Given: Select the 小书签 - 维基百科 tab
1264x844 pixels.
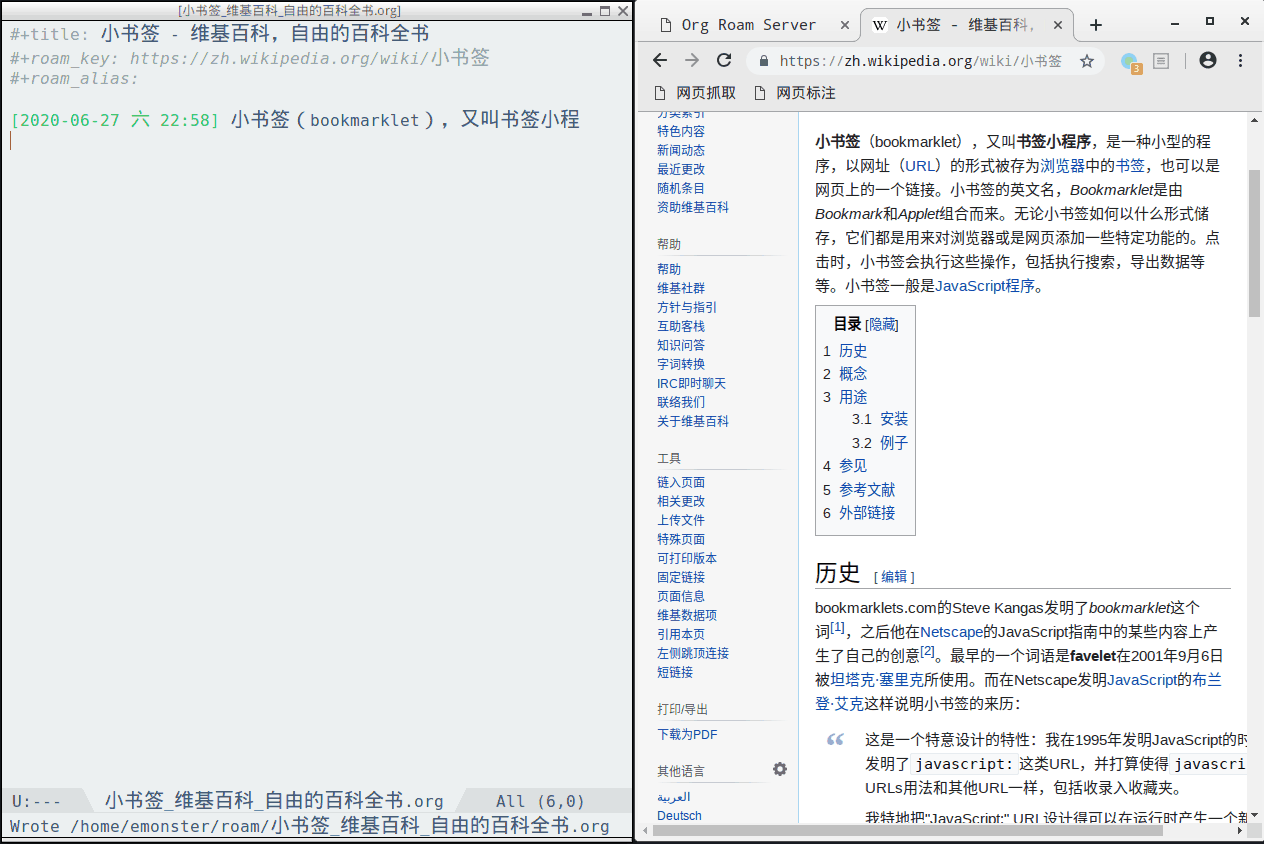Looking at the screenshot, I should pyautogui.click(x=965, y=25).
